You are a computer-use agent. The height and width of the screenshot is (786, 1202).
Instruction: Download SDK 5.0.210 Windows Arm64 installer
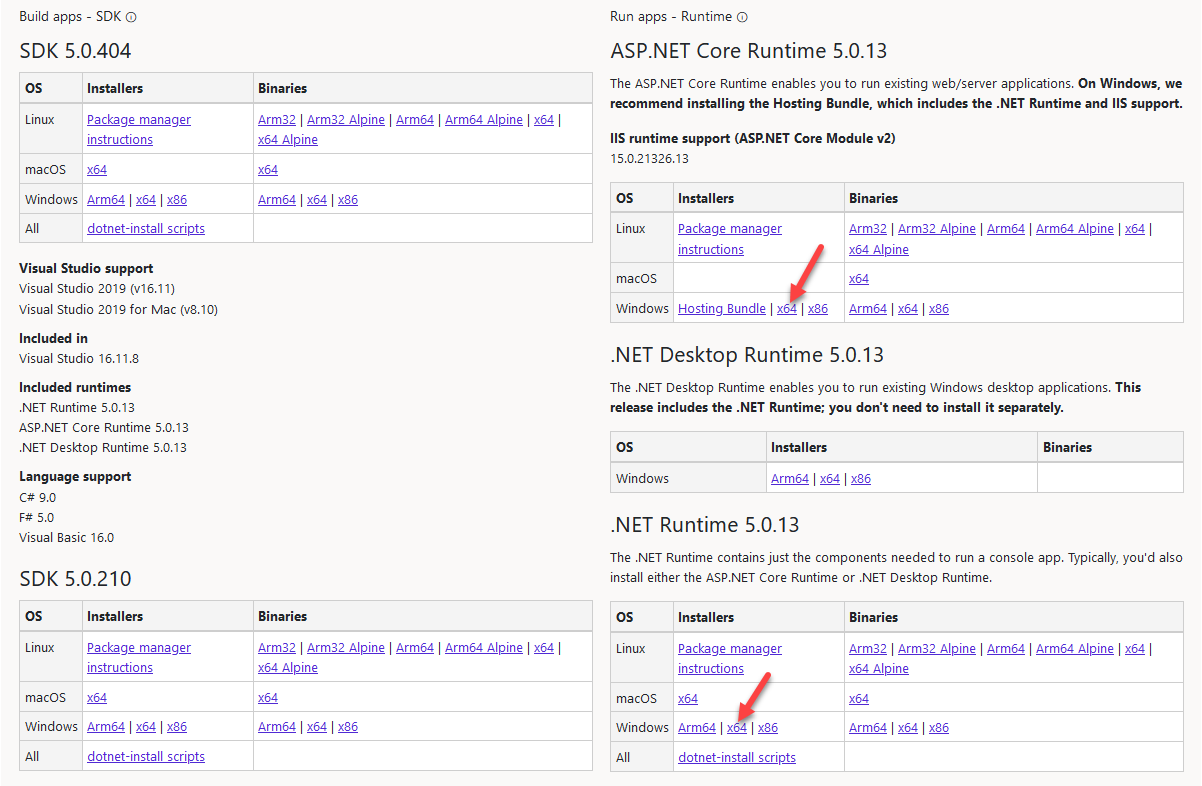pos(106,727)
